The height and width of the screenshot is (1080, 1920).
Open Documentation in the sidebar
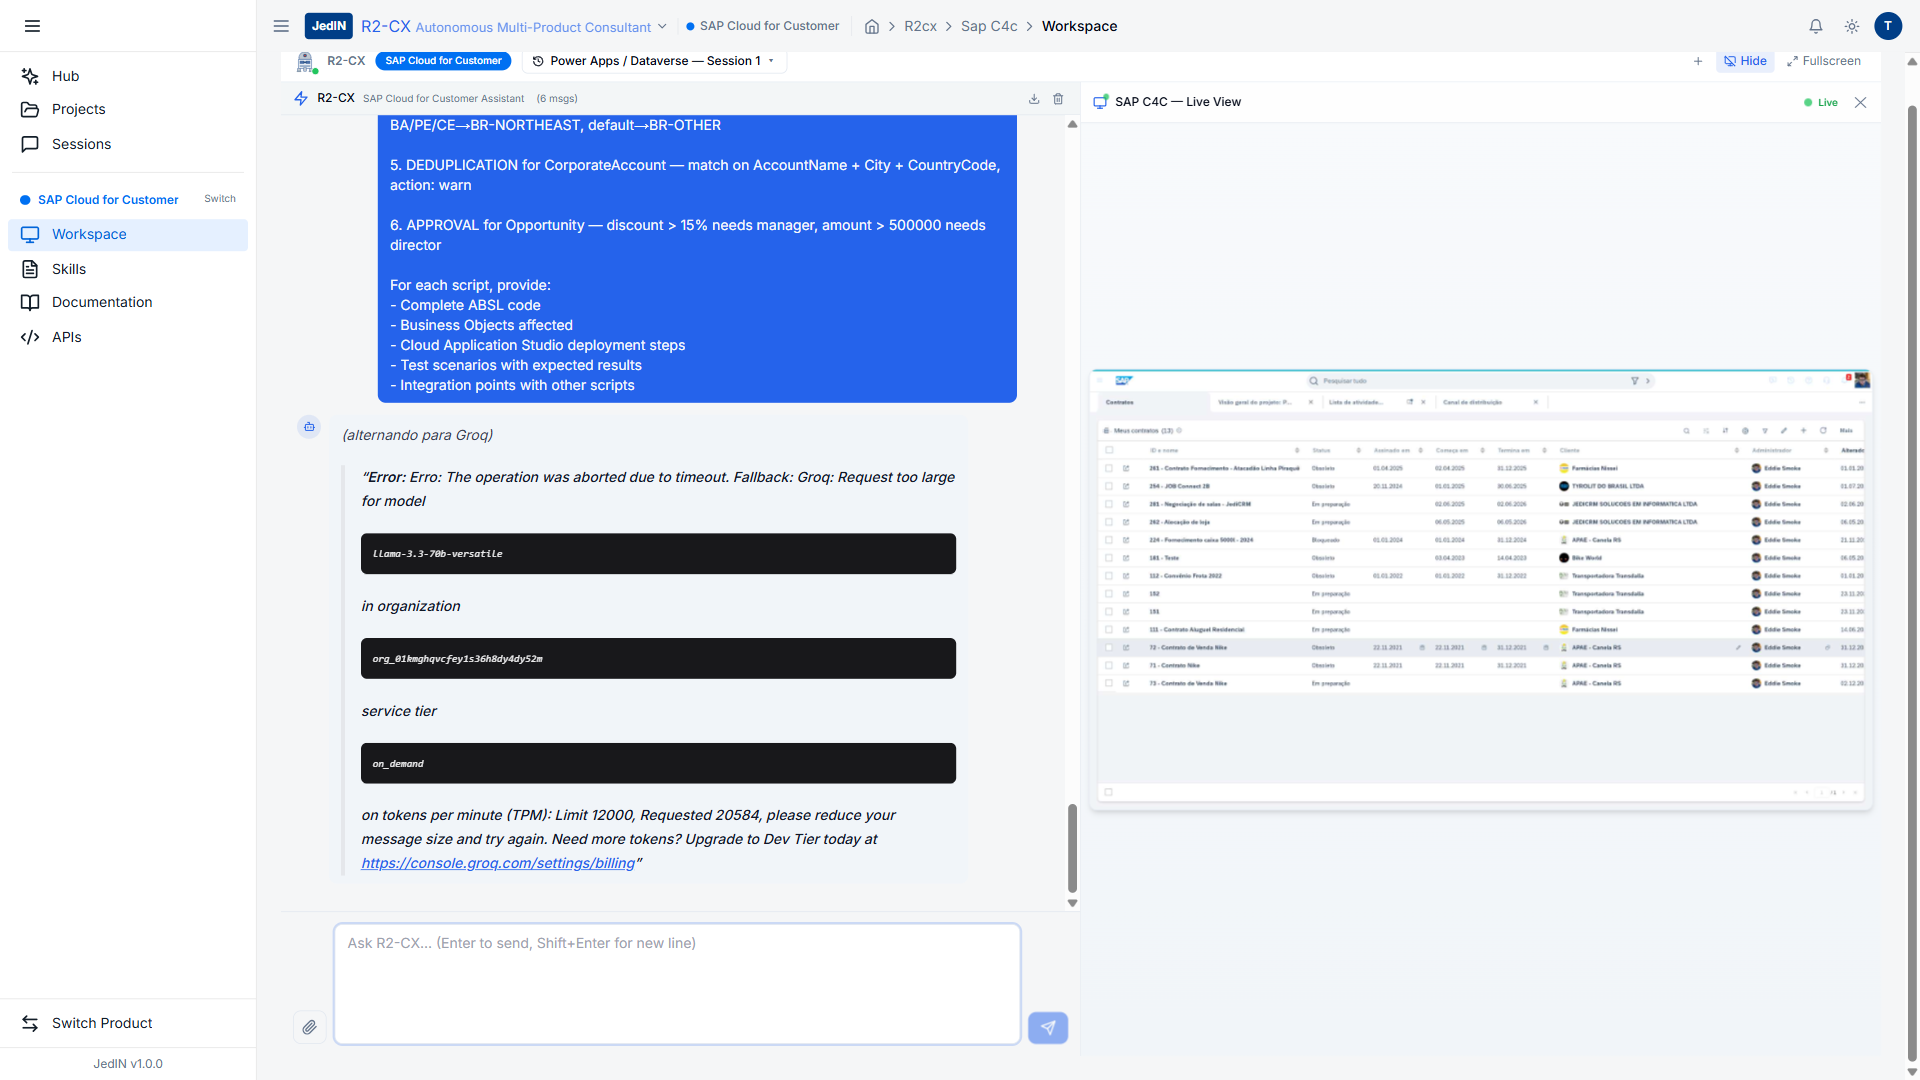(102, 302)
